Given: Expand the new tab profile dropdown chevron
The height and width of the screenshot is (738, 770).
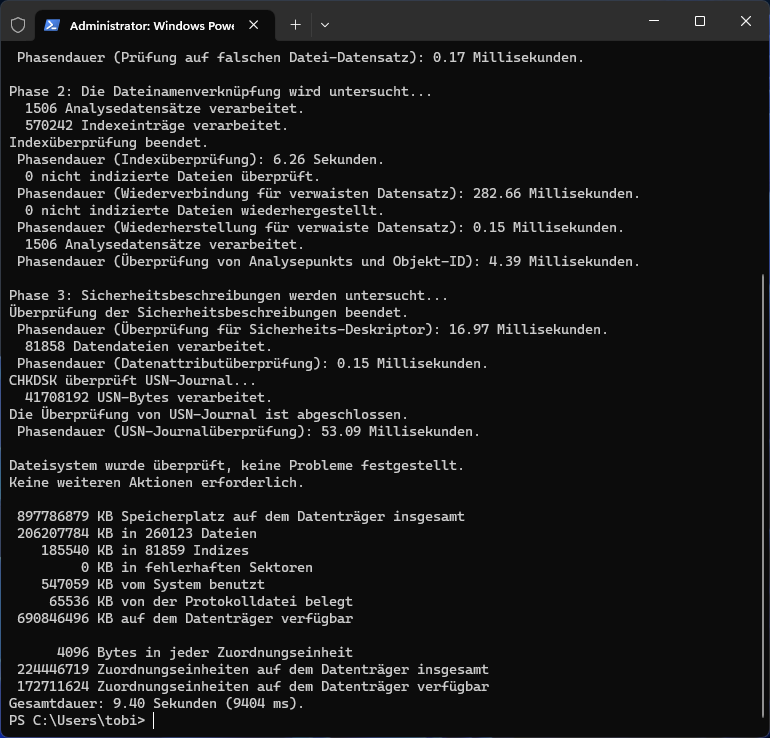Looking at the screenshot, I should (x=325, y=25).
